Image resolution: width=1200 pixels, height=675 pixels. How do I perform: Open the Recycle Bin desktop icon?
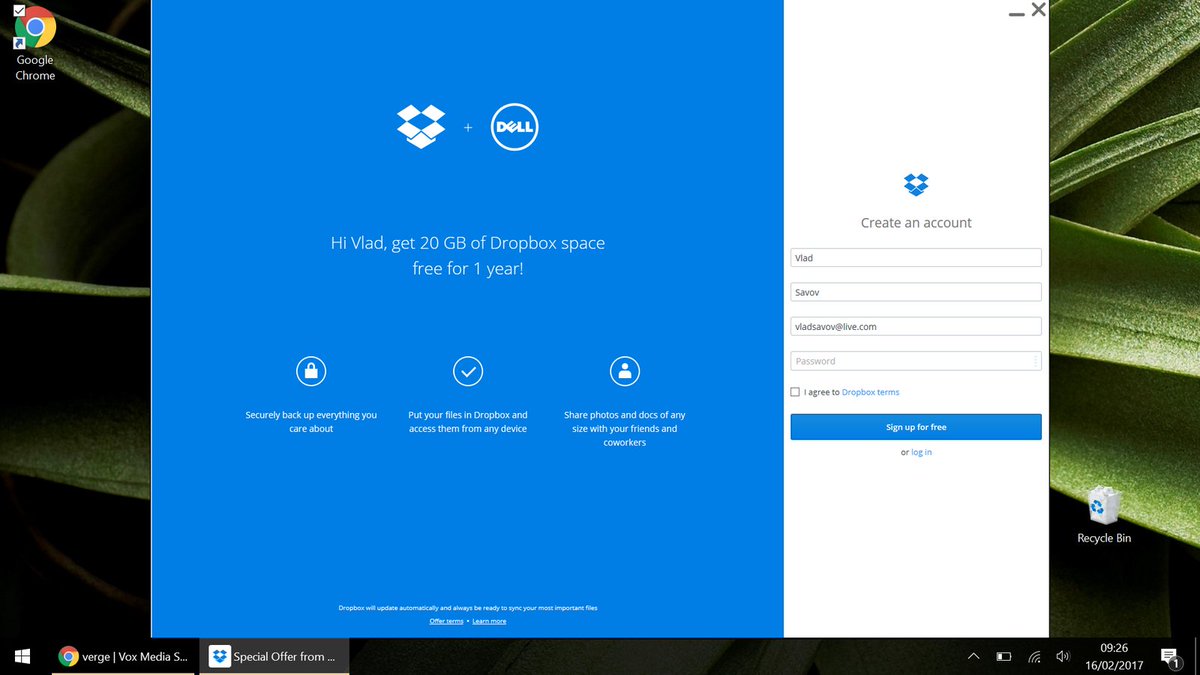click(x=1104, y=516)
